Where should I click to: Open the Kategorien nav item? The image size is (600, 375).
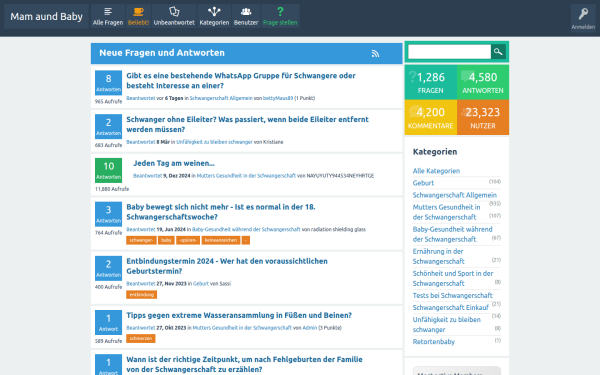[x=214, y=16]
